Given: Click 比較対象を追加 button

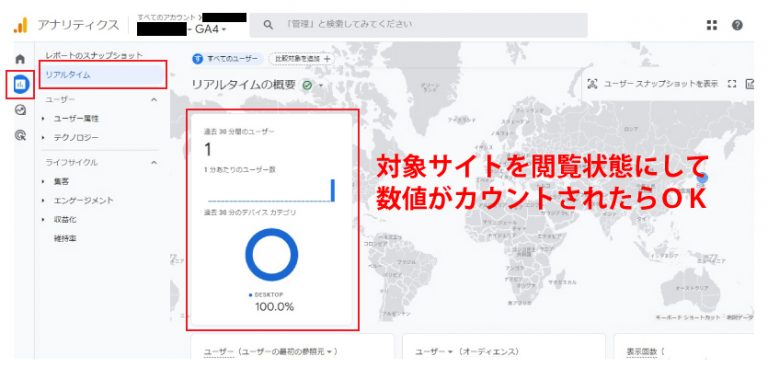Looking at the screenshot, I should pyautogui.click(x=302, y=58).
